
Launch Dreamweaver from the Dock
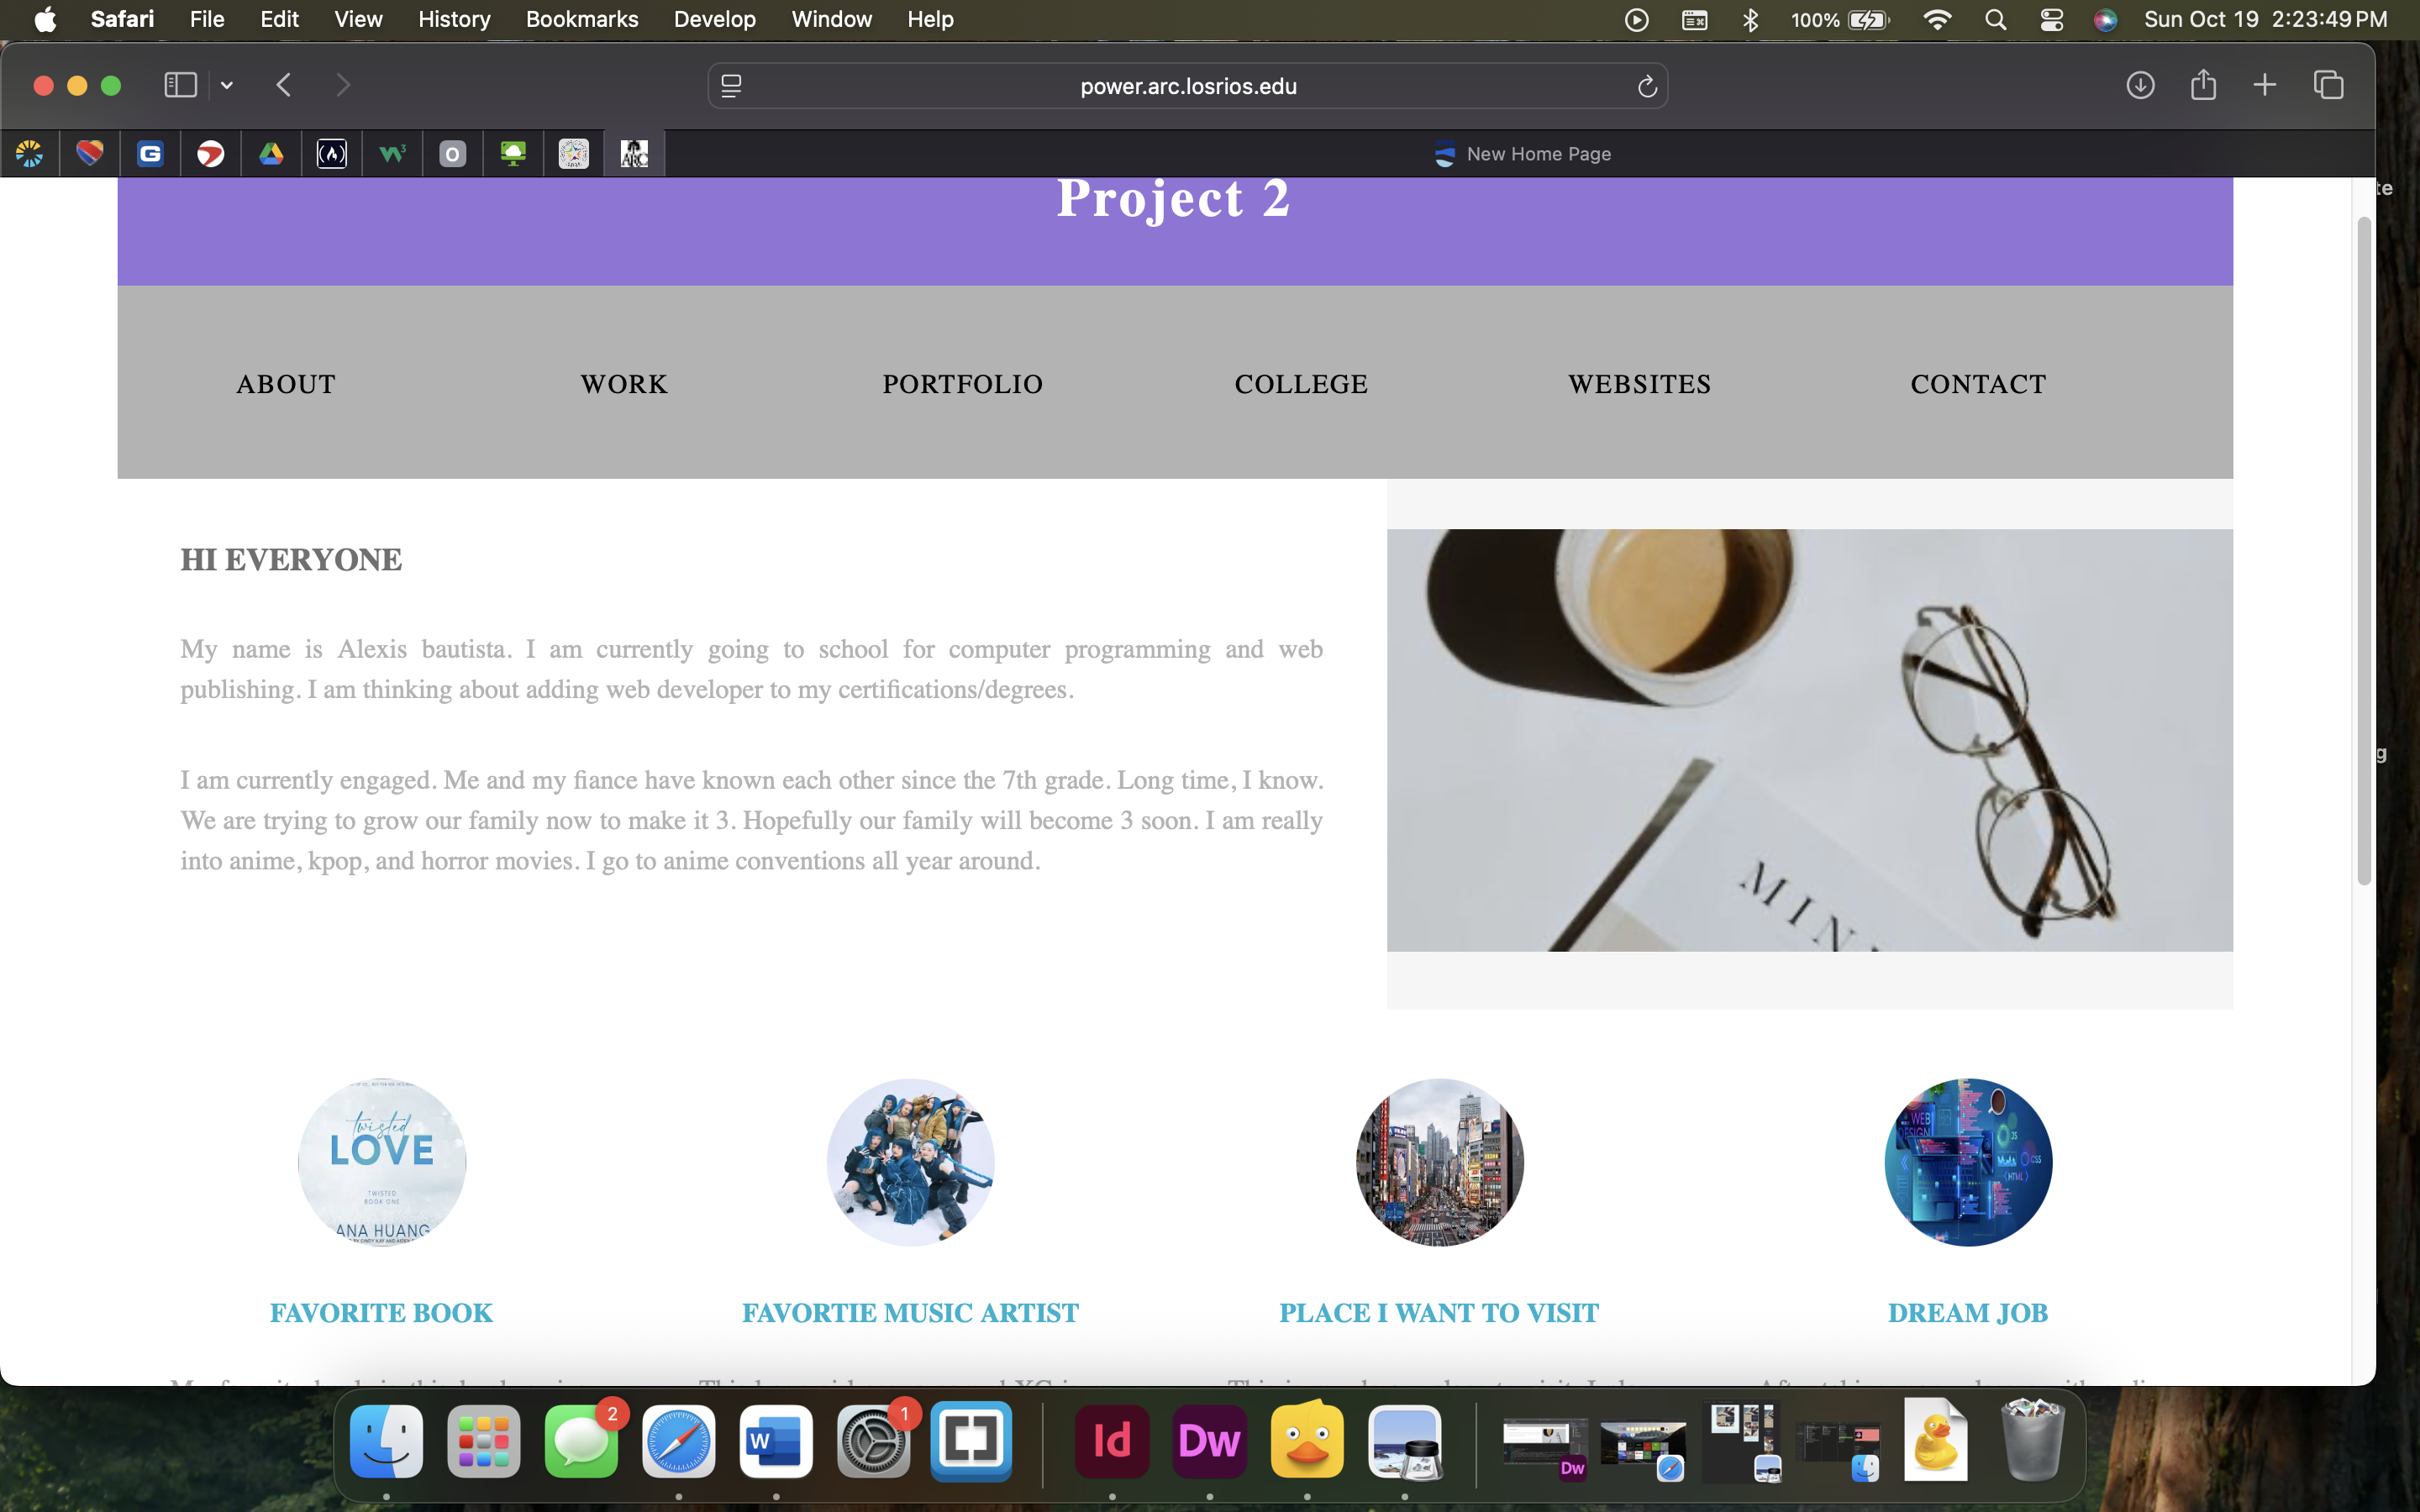1209,1441
